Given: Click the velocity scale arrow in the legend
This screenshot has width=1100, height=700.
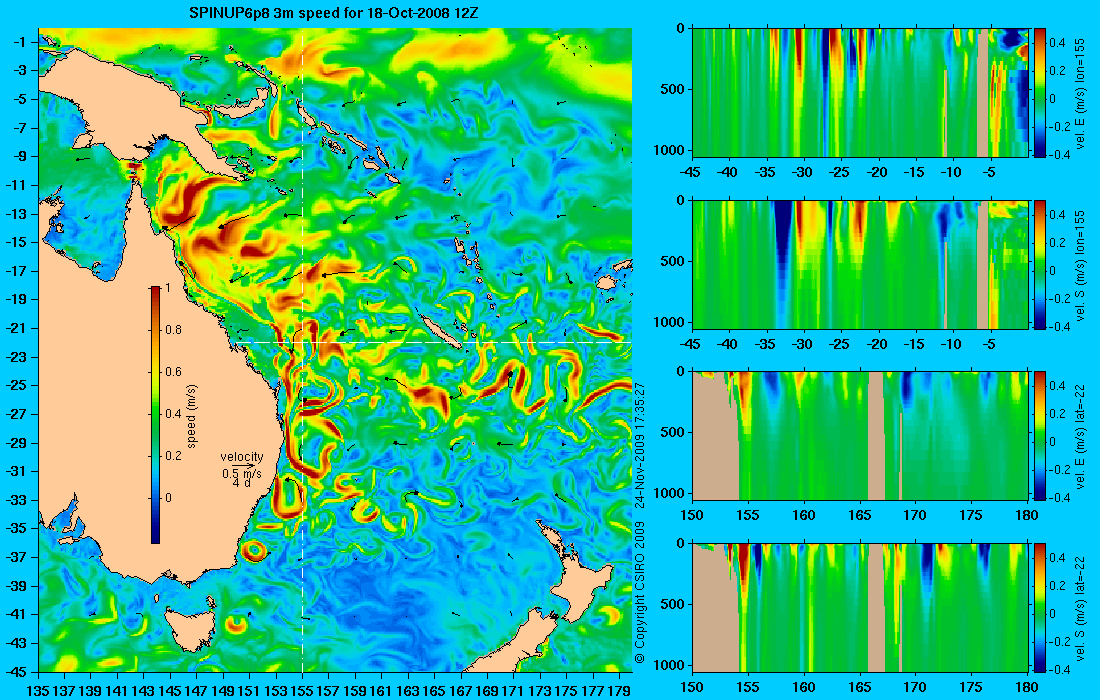Looking at the screenshot, I should (x=242, y=465).
